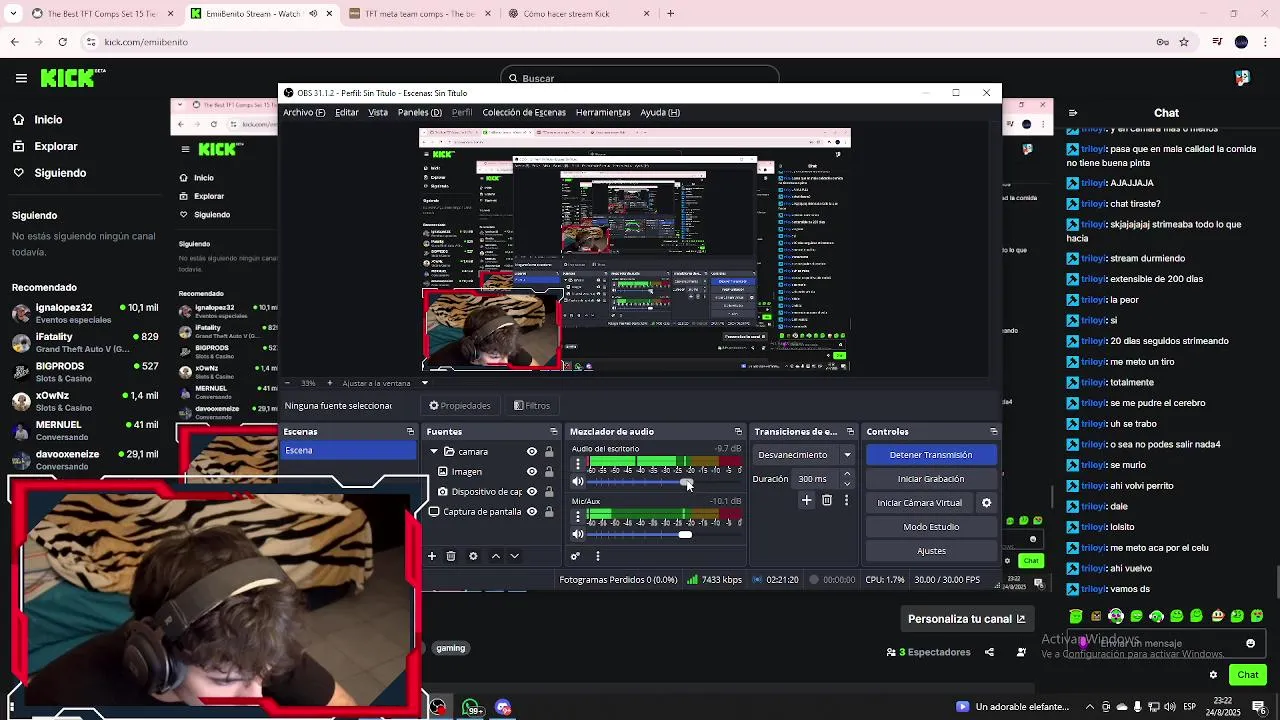
Task: Remove selected source with Fuentes trash icon
Action: tap(451, 556)
